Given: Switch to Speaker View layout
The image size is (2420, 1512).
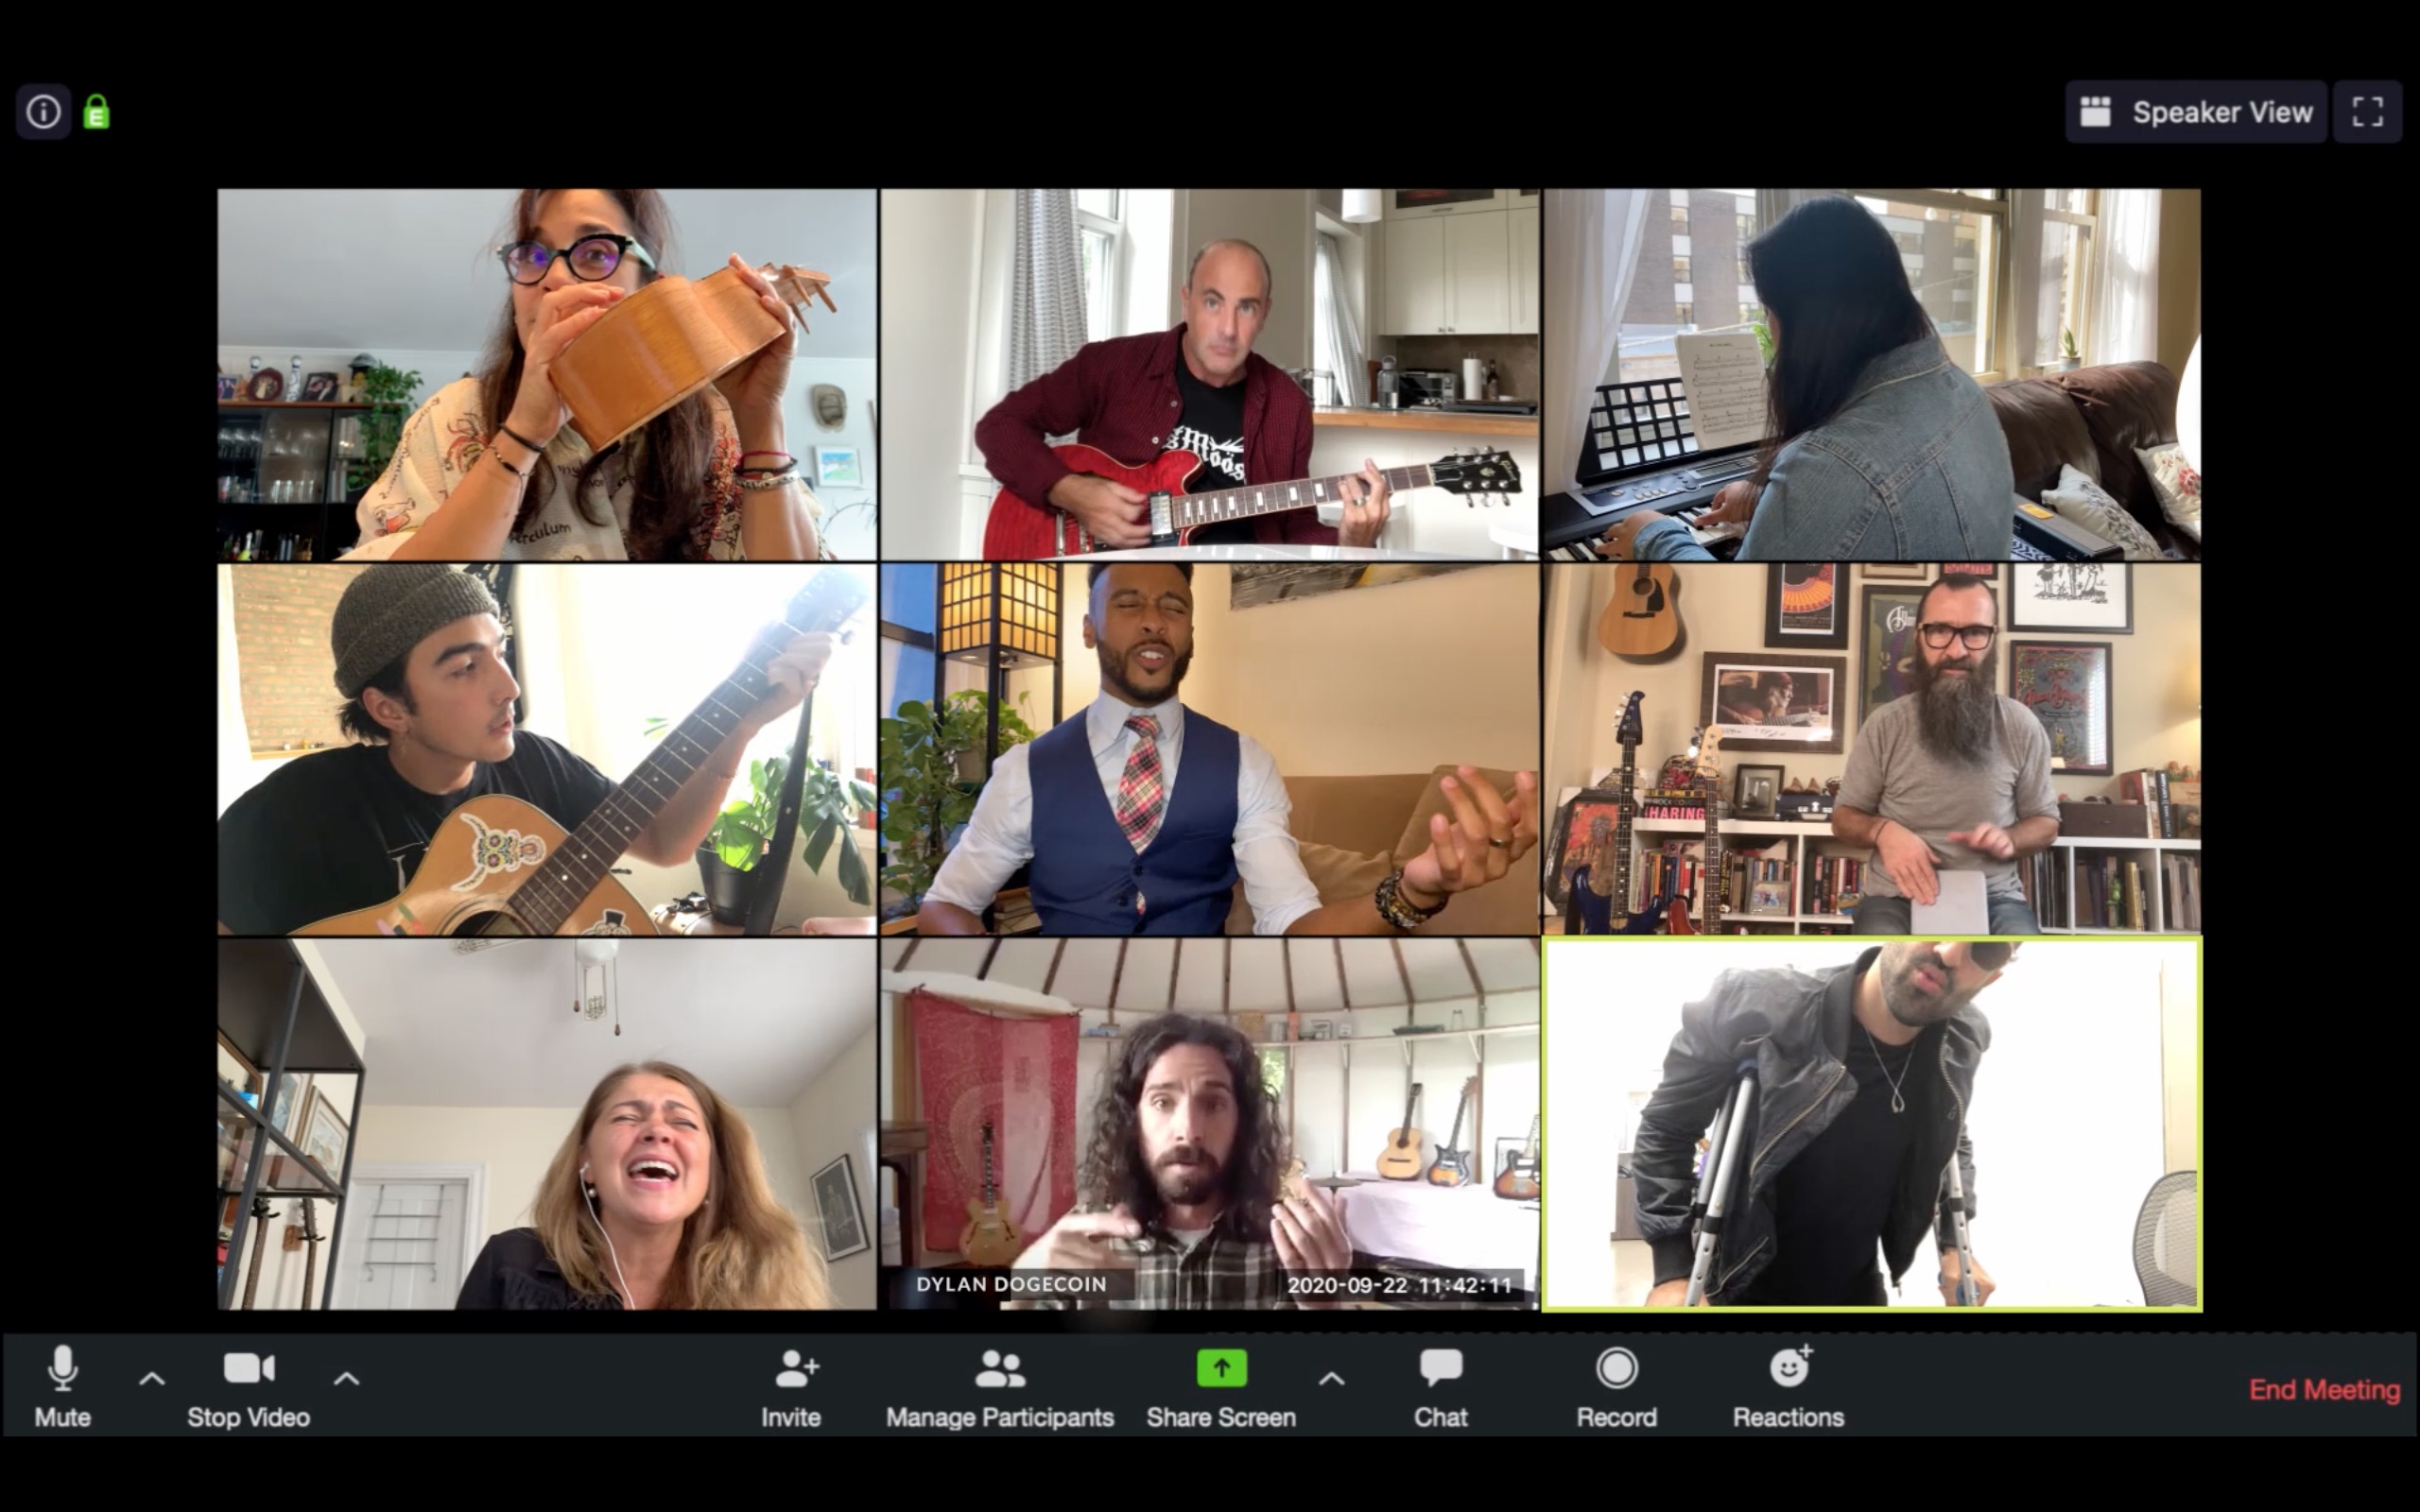Looking at the screenshot, I should pyautogui.click(x=2197, y=112).
